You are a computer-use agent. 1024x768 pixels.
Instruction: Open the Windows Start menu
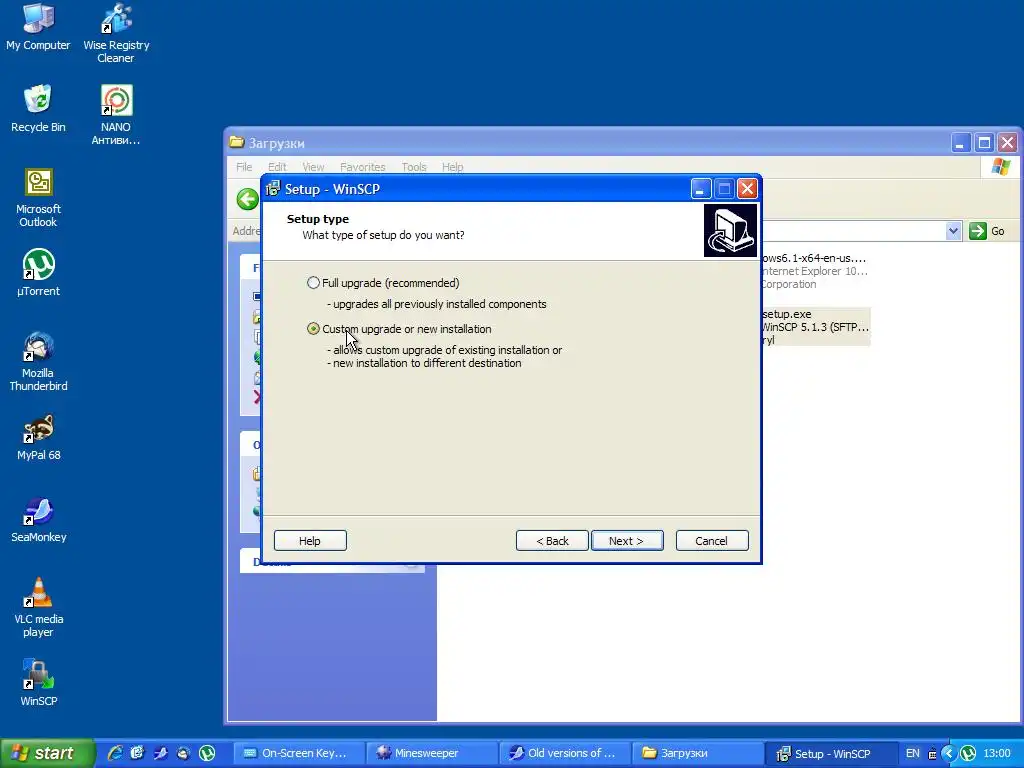click(47, 753)
